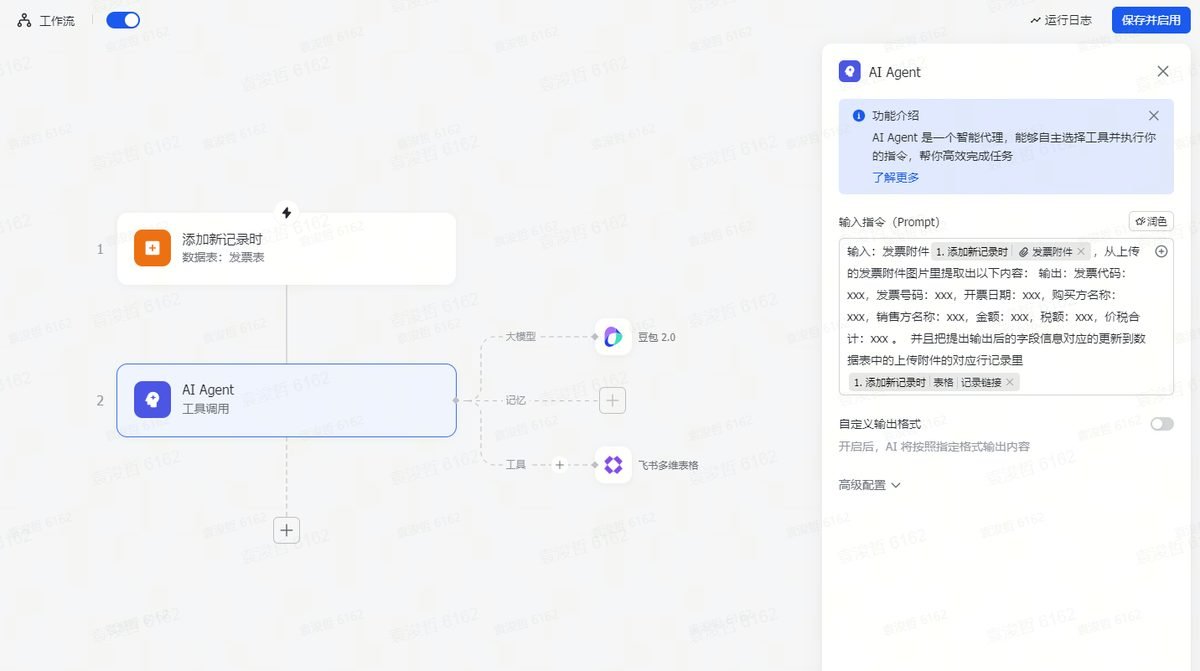This screenshot has width=1200, height=671.
Task: Click the 大模型 branch label
Action: coord(521,337)
